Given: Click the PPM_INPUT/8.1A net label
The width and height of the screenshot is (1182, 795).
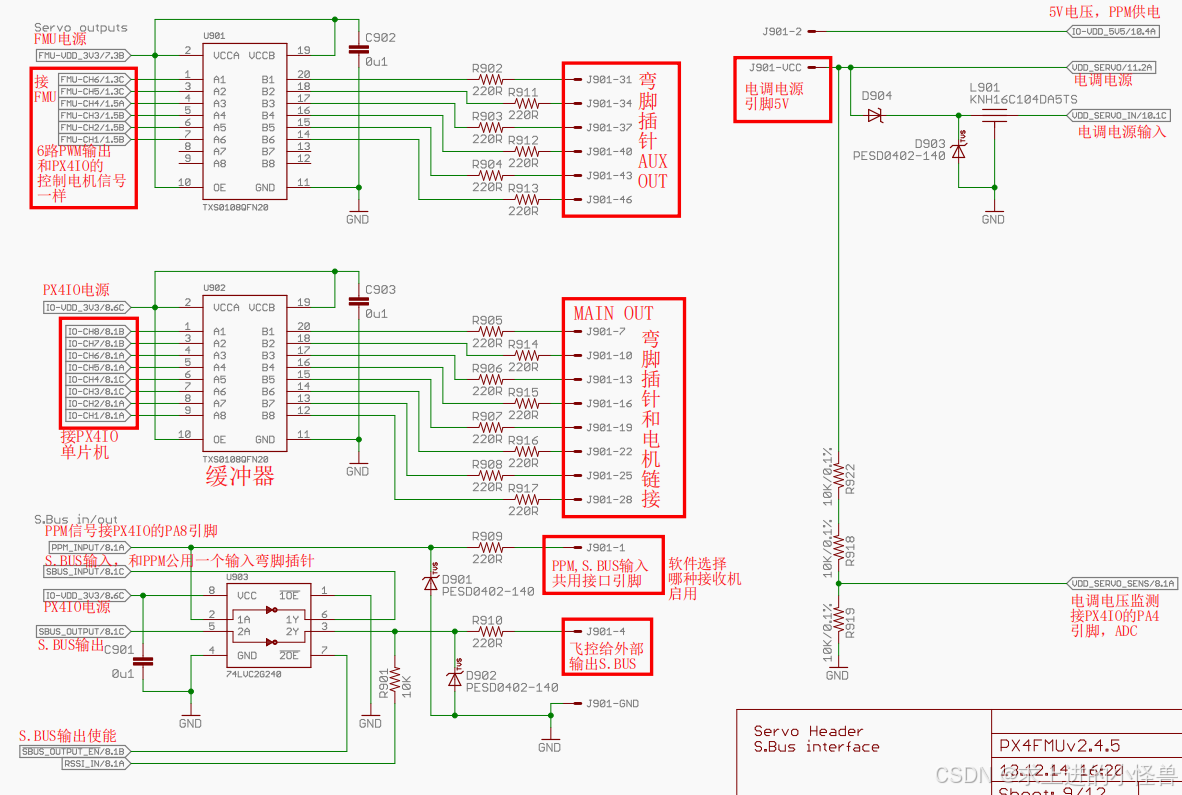Looking at the screenshot, I should [90, 548].
